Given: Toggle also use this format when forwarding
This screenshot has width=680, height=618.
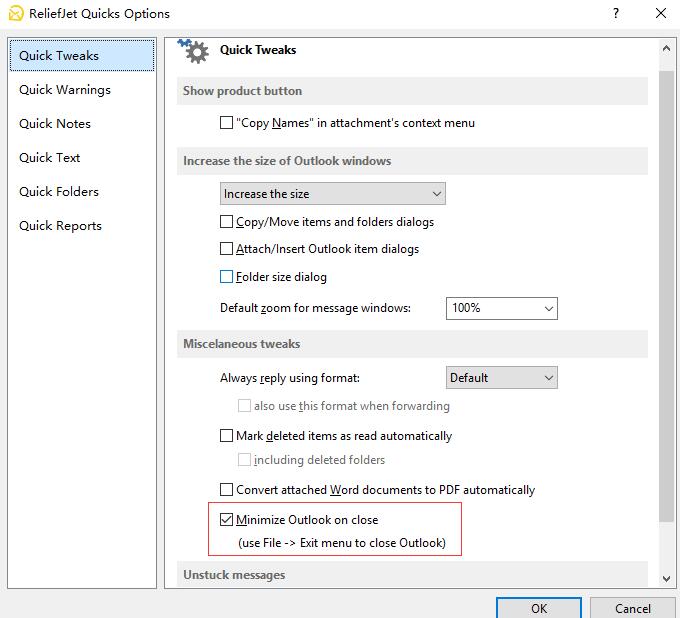Looking at the screenshot, I should [244, 405].
